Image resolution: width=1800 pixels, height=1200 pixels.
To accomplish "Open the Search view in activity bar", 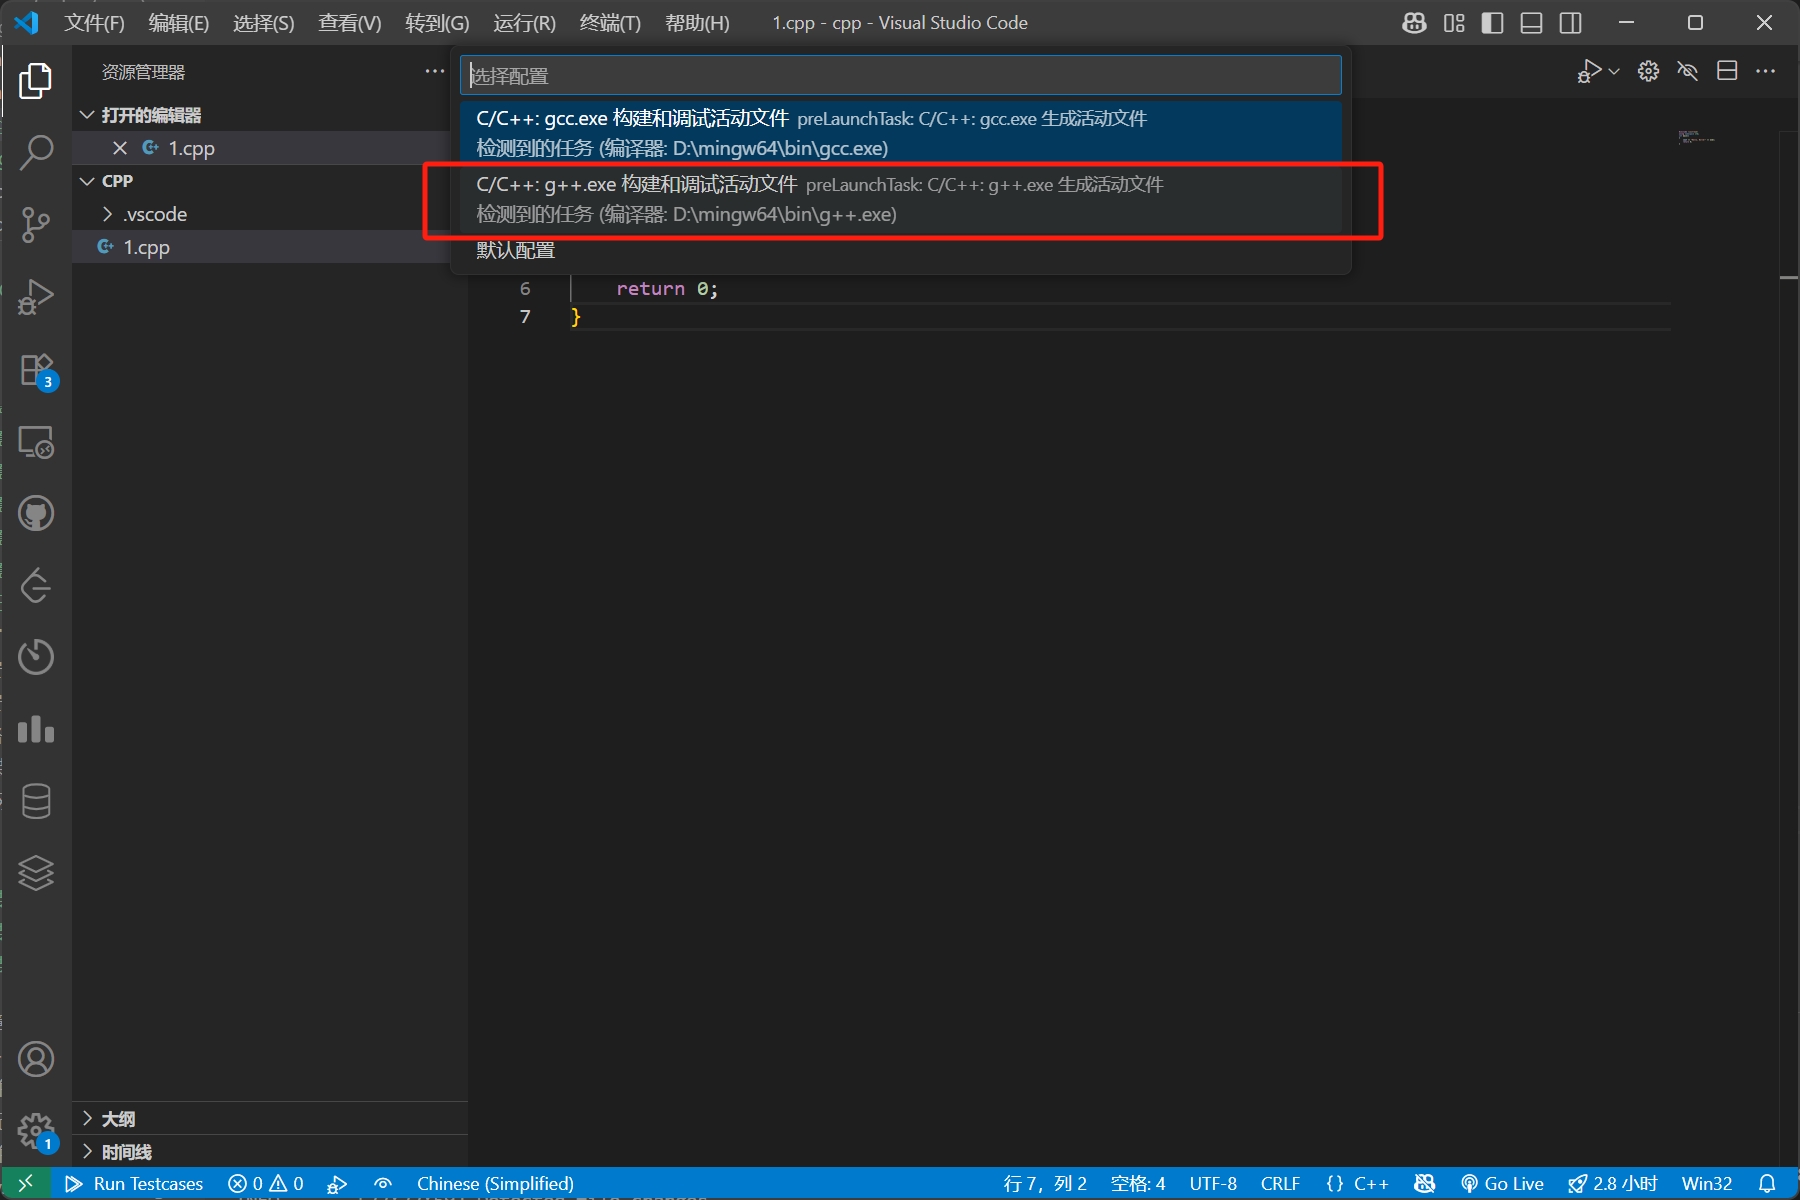I will (x=36, y=153).
